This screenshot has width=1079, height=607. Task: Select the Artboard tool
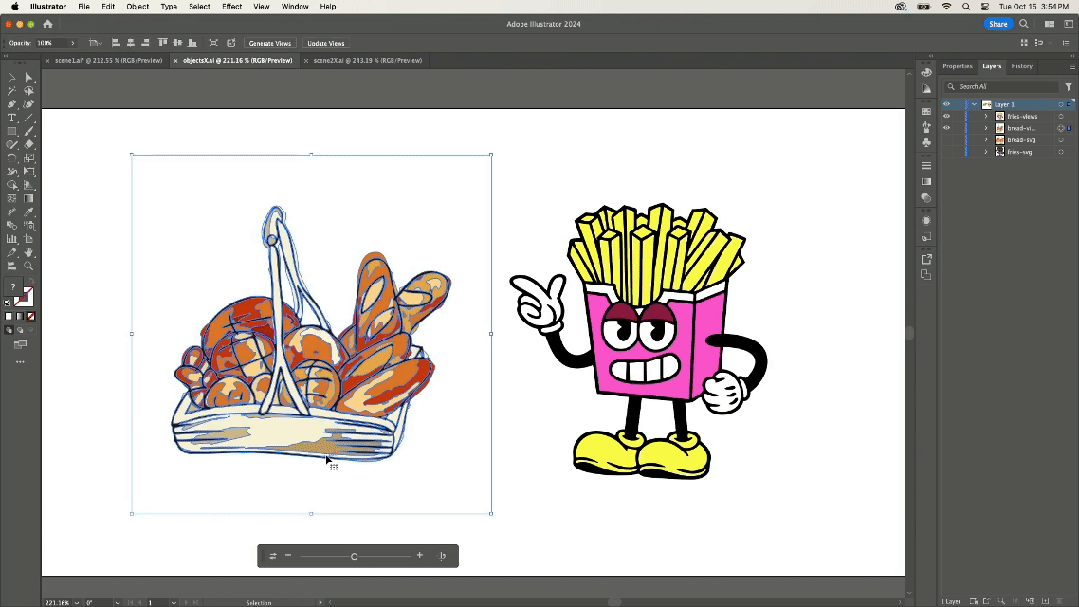[x=29, y=239]
